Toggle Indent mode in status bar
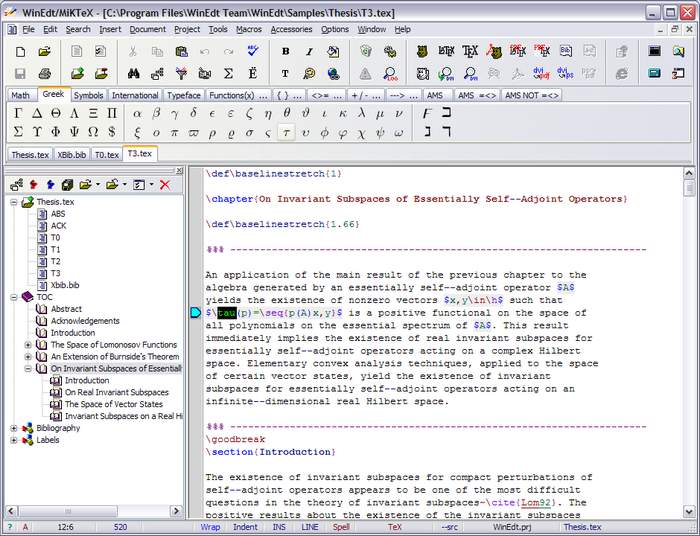The width and height of the screenshot is (700, 536). (245, 527)
